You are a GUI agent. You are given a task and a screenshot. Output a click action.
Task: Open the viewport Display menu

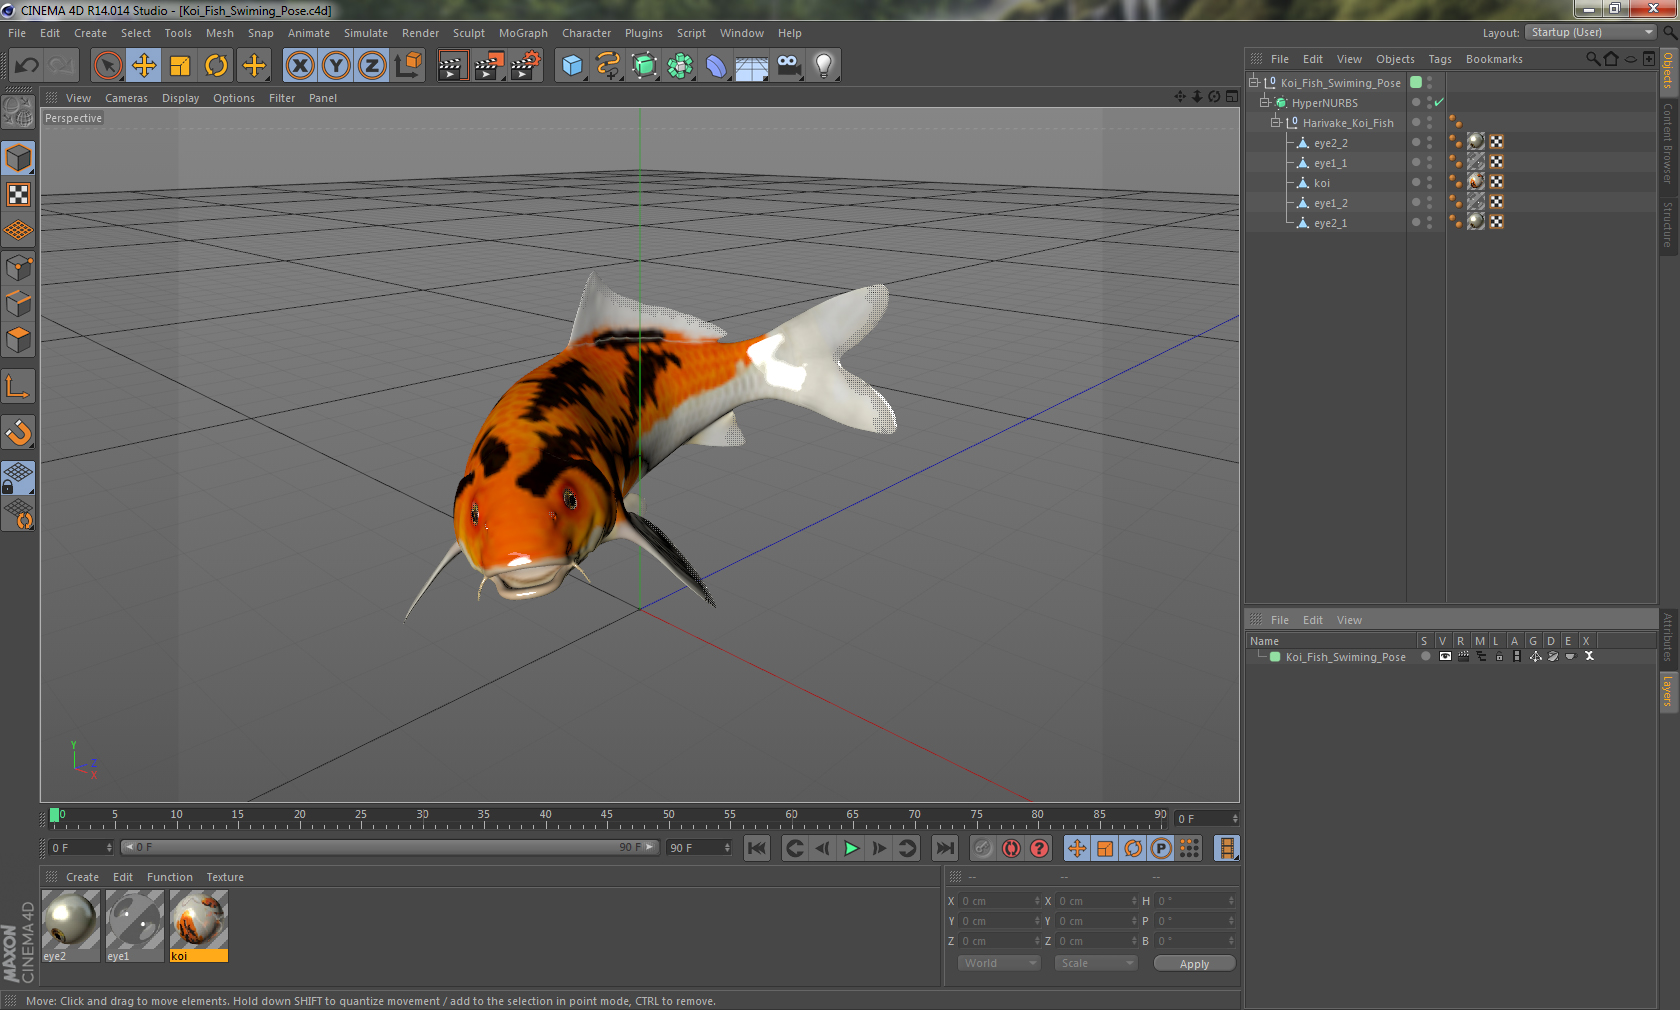180,98
